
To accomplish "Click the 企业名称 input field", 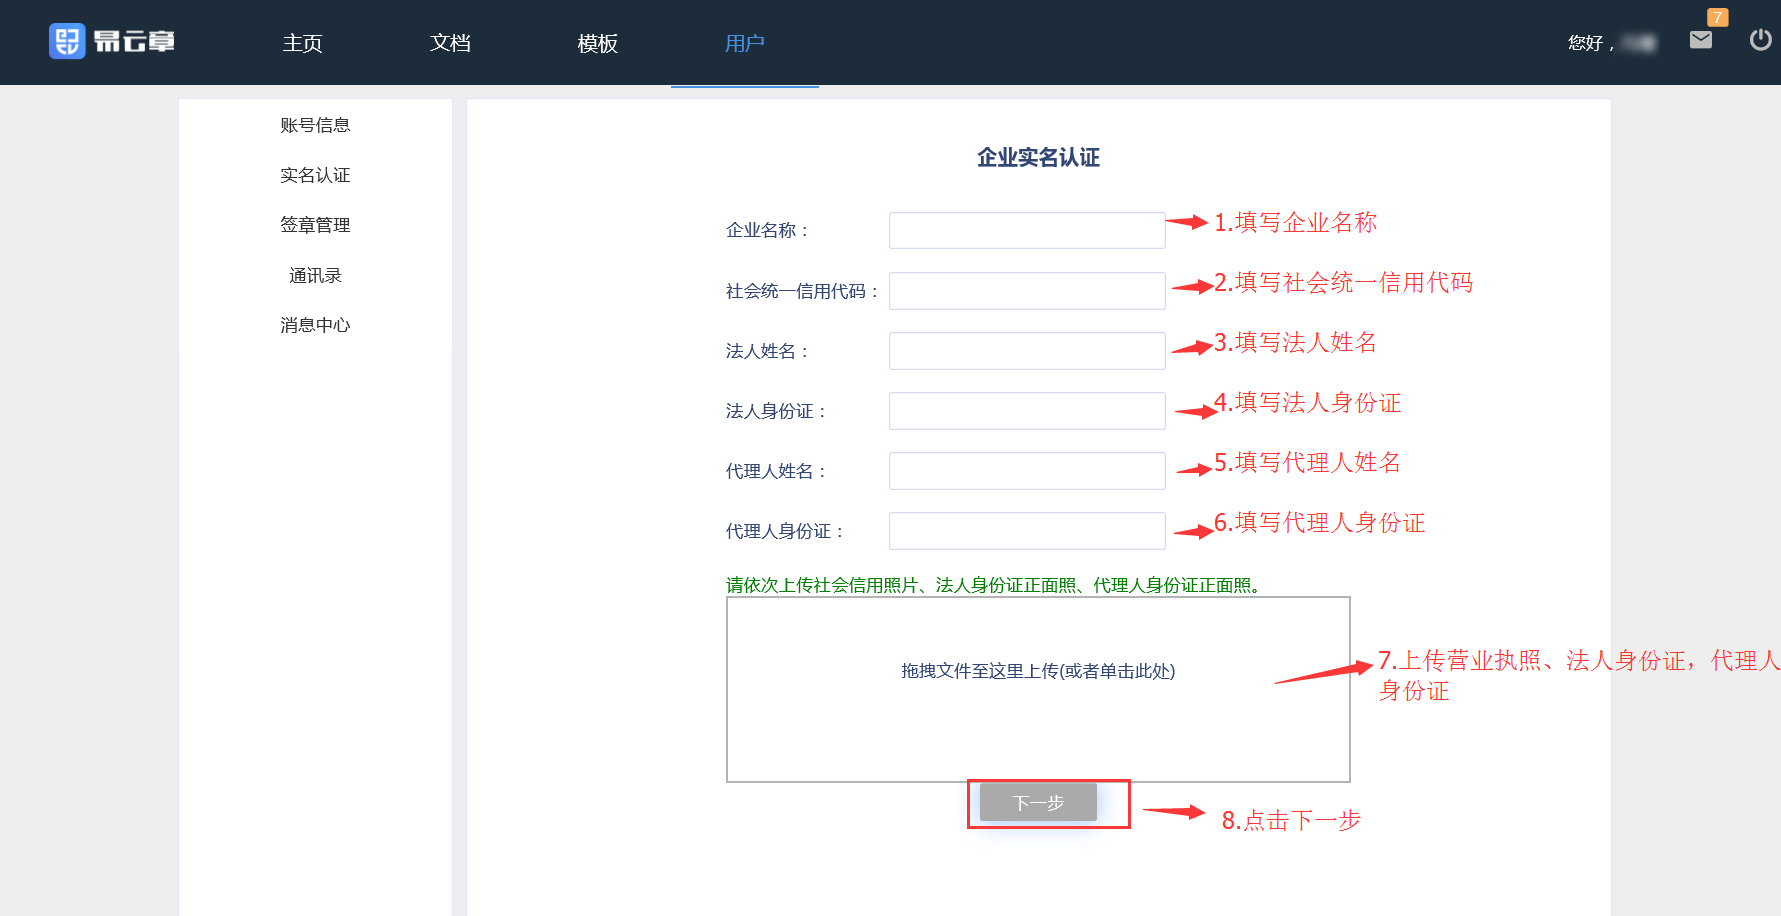I will [x=1026, y=230].
